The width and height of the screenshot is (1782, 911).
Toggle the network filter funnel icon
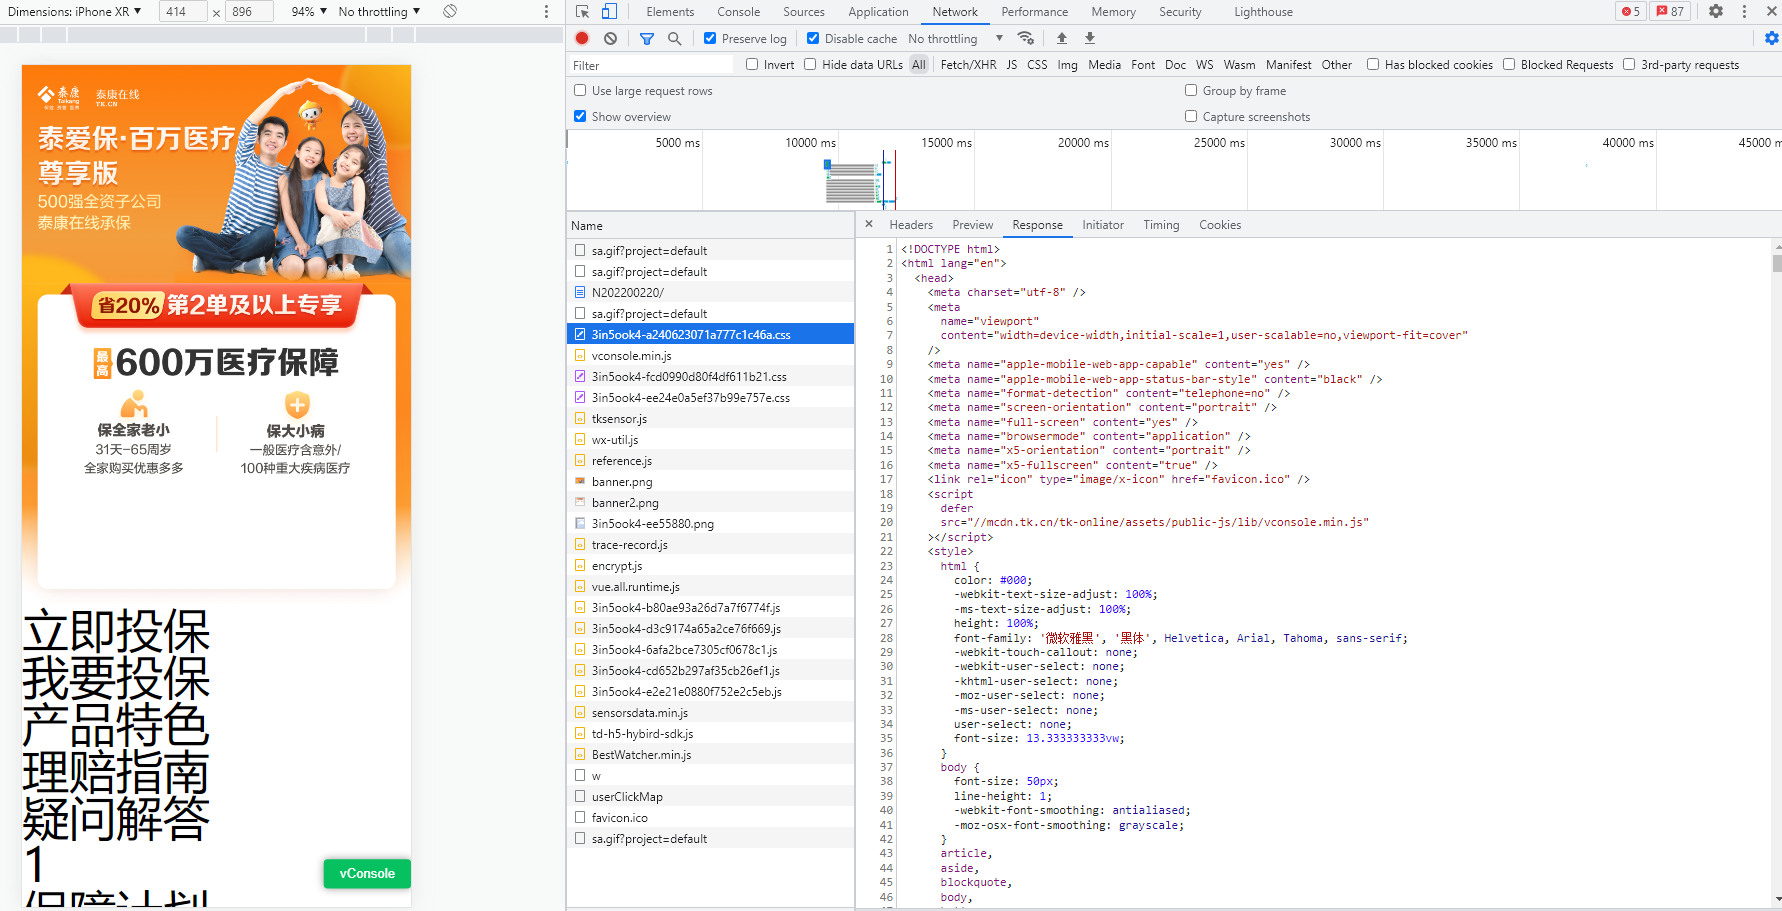647,38
